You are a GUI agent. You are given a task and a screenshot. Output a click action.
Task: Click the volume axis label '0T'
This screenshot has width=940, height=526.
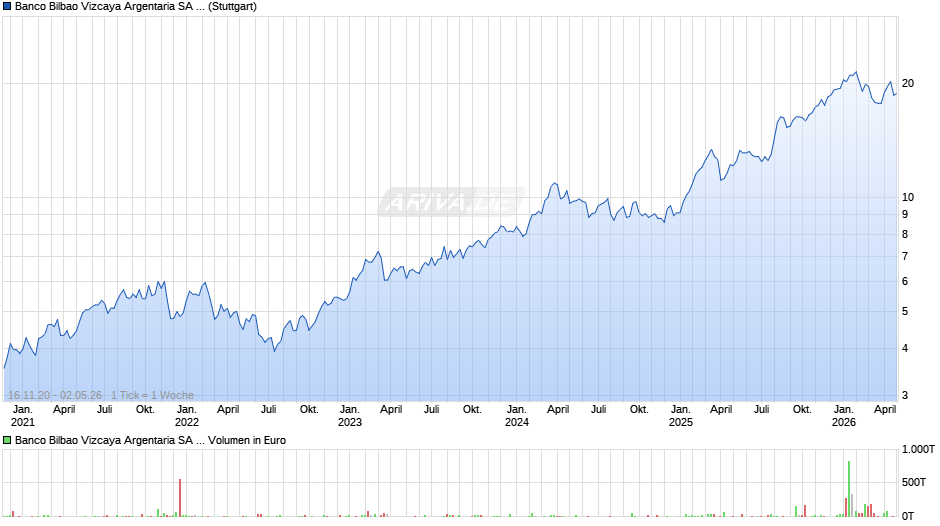pos(908,516)
